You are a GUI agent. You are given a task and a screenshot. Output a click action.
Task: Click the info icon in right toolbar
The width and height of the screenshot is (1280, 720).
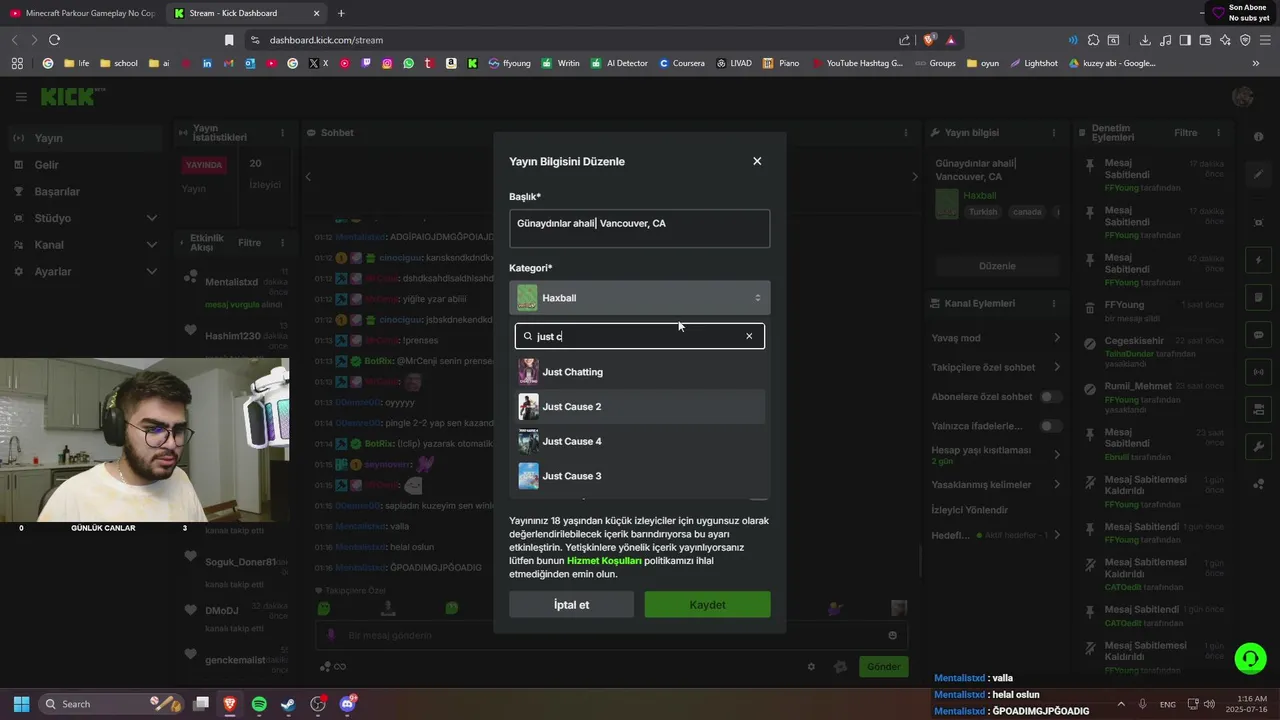coord(1258,136)
